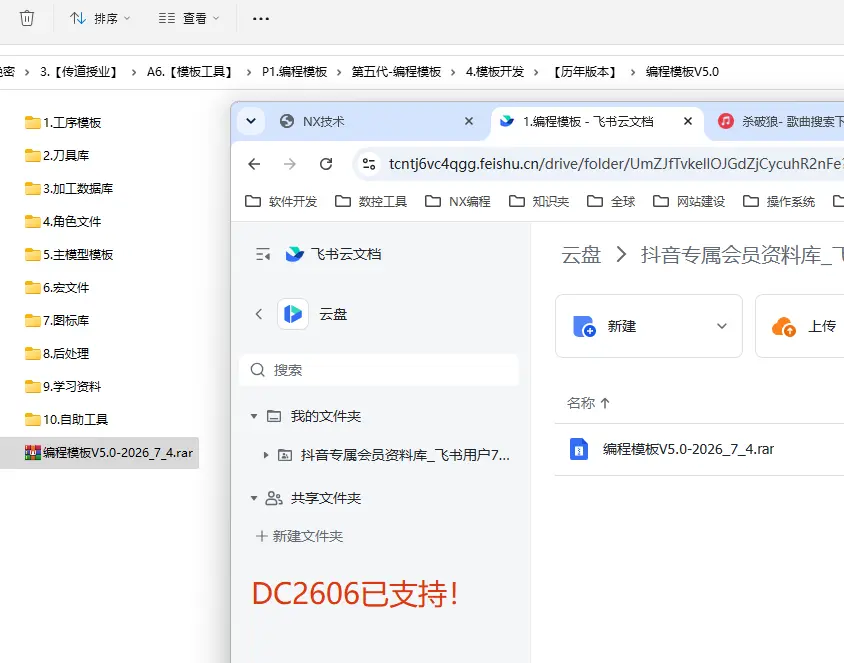Go to 4.模板开发 in breadcrumb
The width and height of the screenshot is (844, 663).
coord(495,72)
